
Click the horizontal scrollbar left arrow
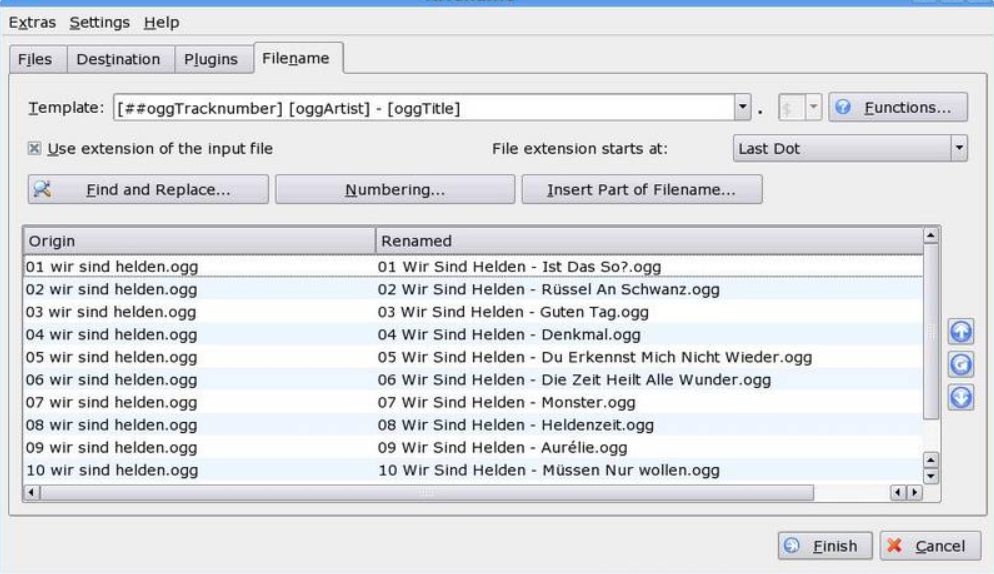point(32,492)
